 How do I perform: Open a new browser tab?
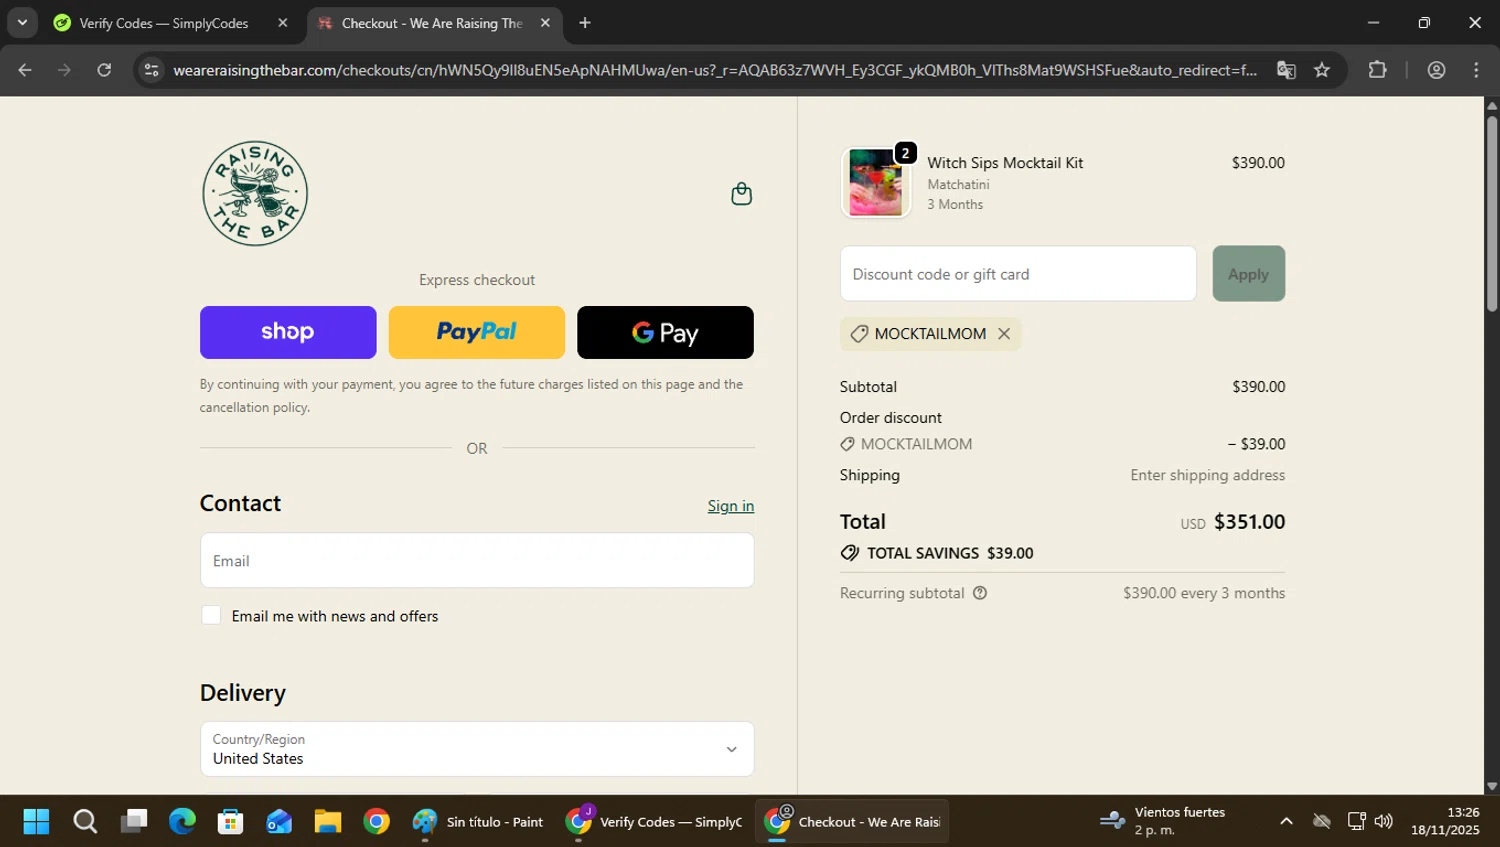(x=585, y=23)
